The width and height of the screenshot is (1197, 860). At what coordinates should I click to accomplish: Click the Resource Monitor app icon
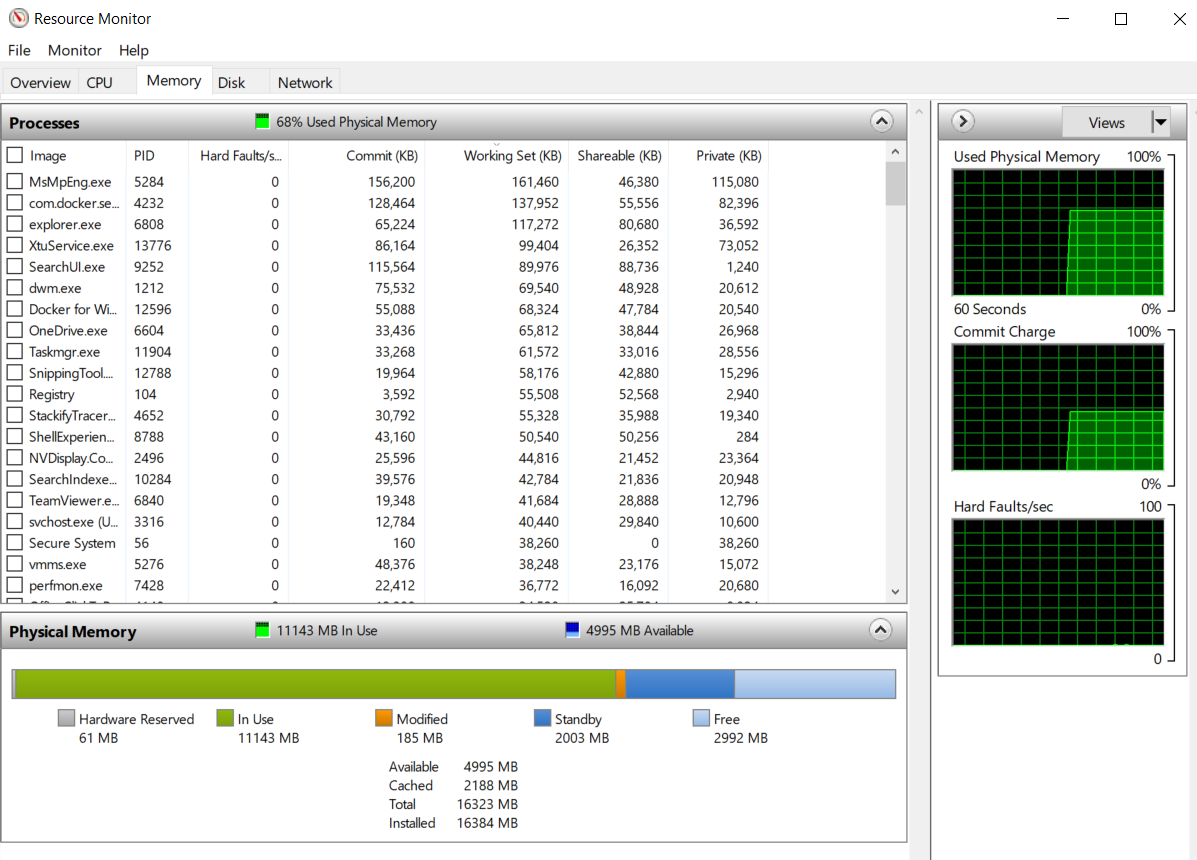click(x=18, y=18)
